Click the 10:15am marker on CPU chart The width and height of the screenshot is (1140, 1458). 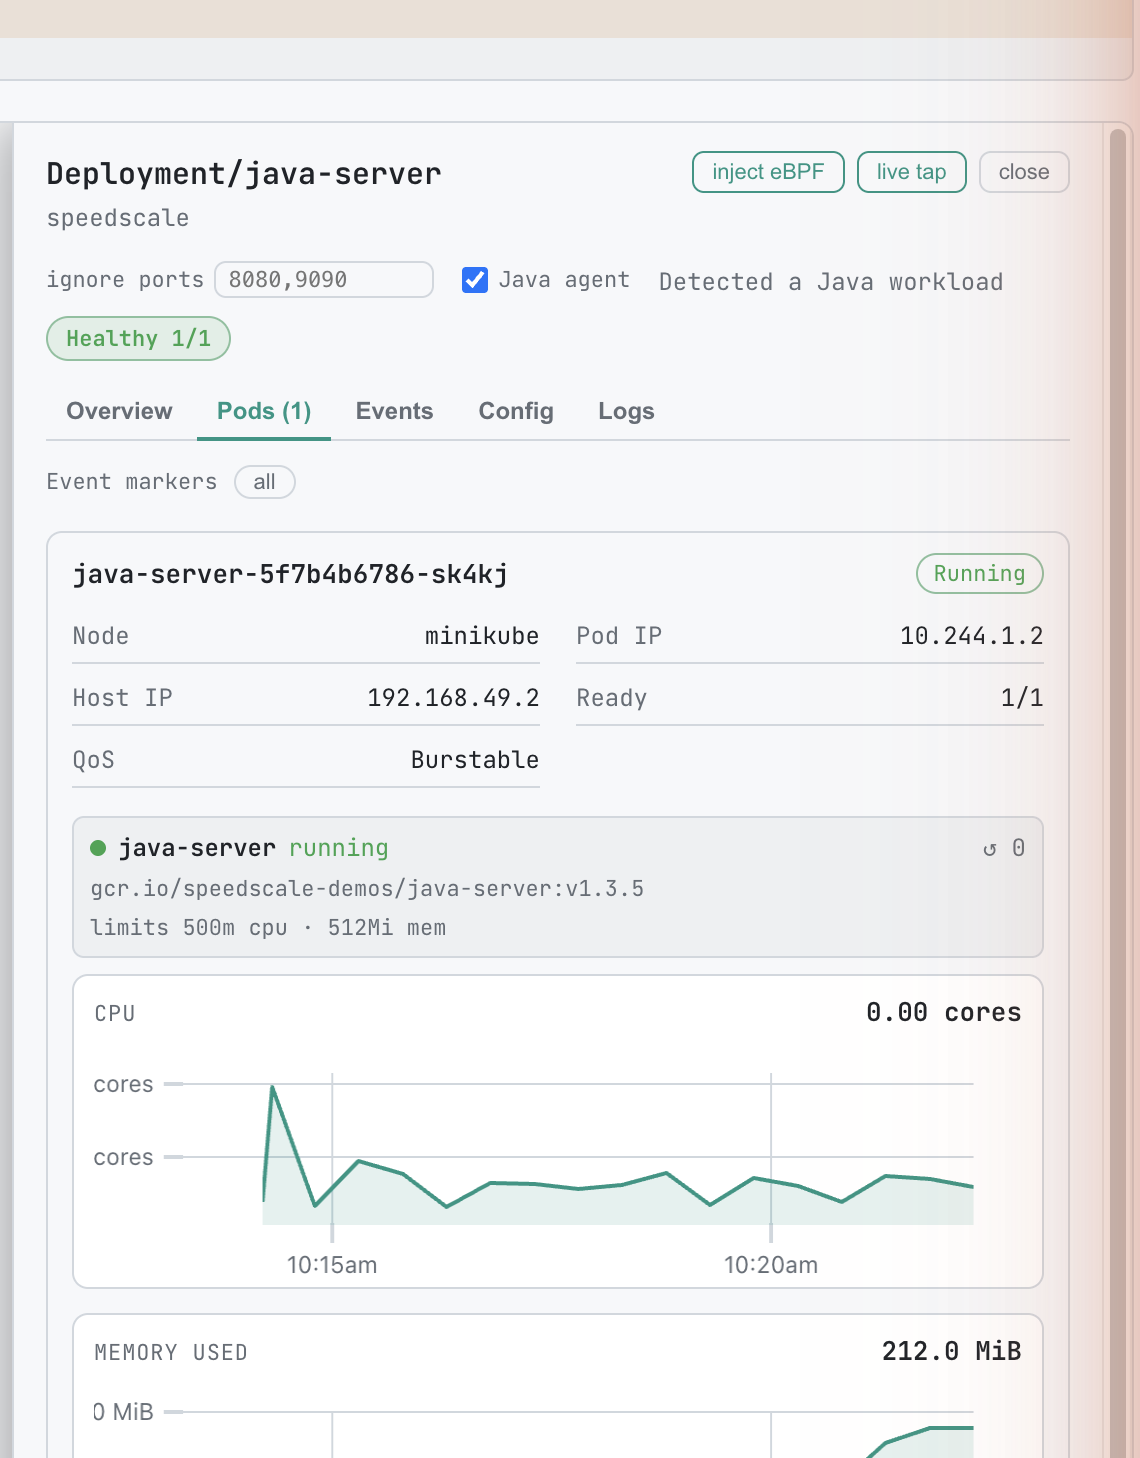pos(332,1265)
